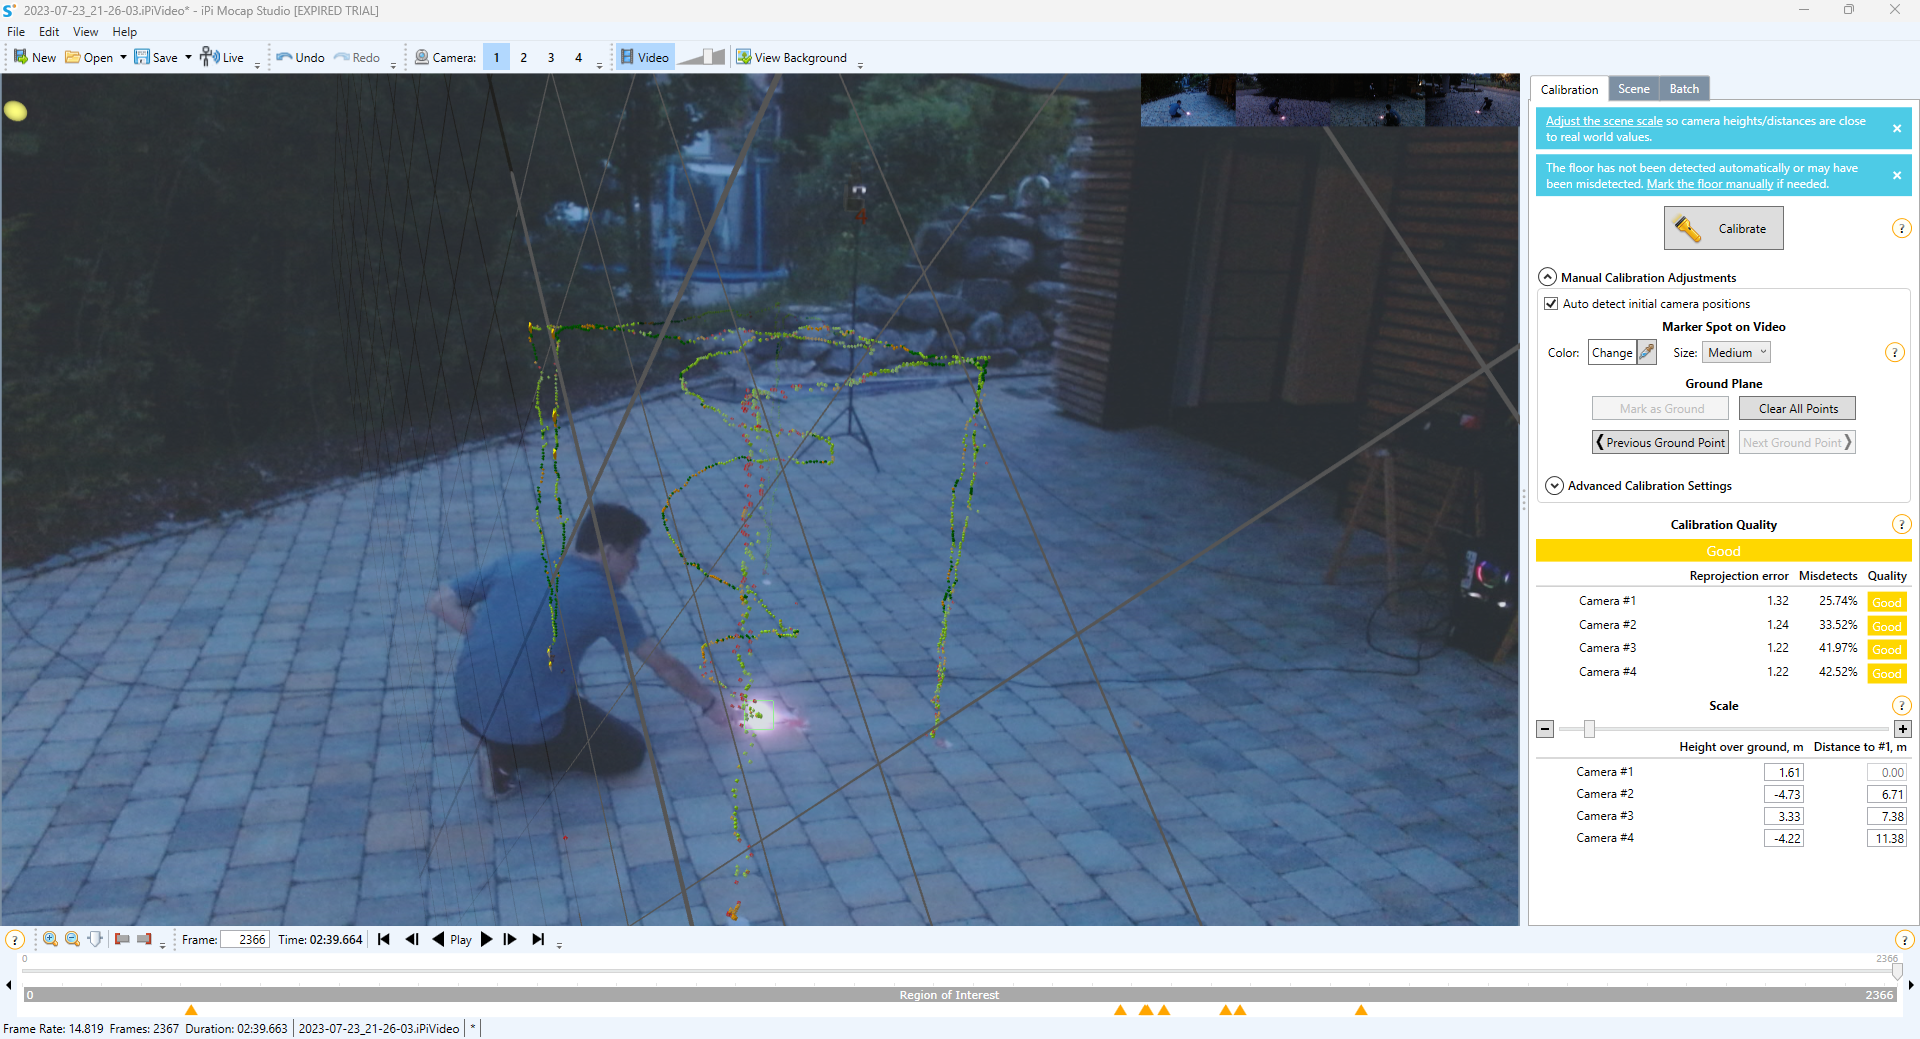Open help for Scale section
The width and height of the screenshot is (1920, 1039).
point(1901,706)
